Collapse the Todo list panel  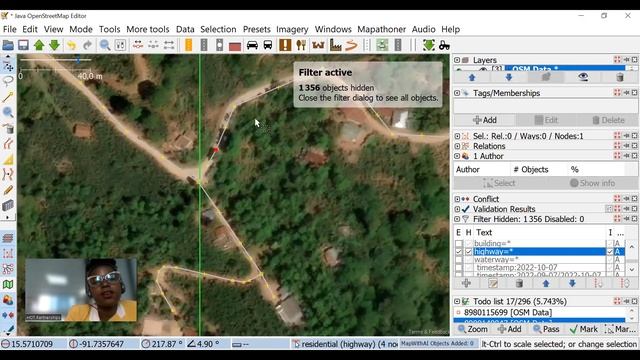tap(457, 302)
